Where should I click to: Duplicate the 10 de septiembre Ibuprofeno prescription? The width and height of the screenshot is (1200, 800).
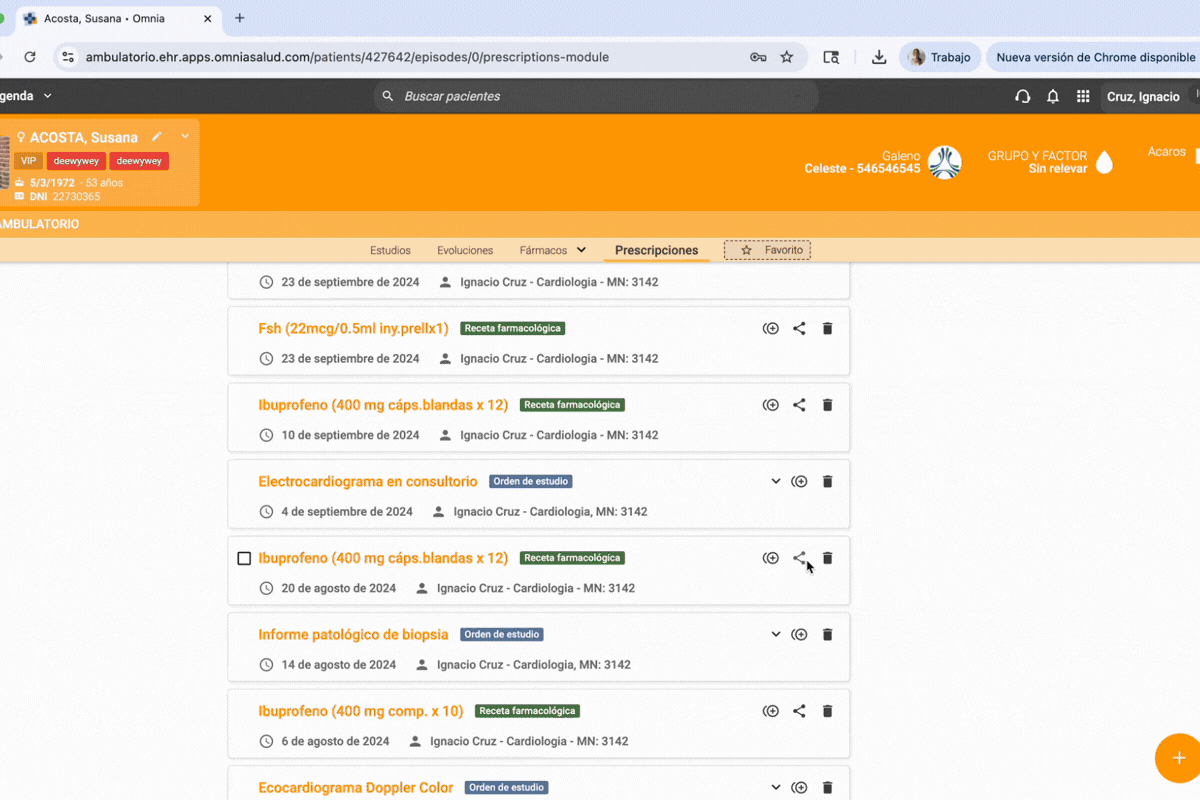[771, 405]
